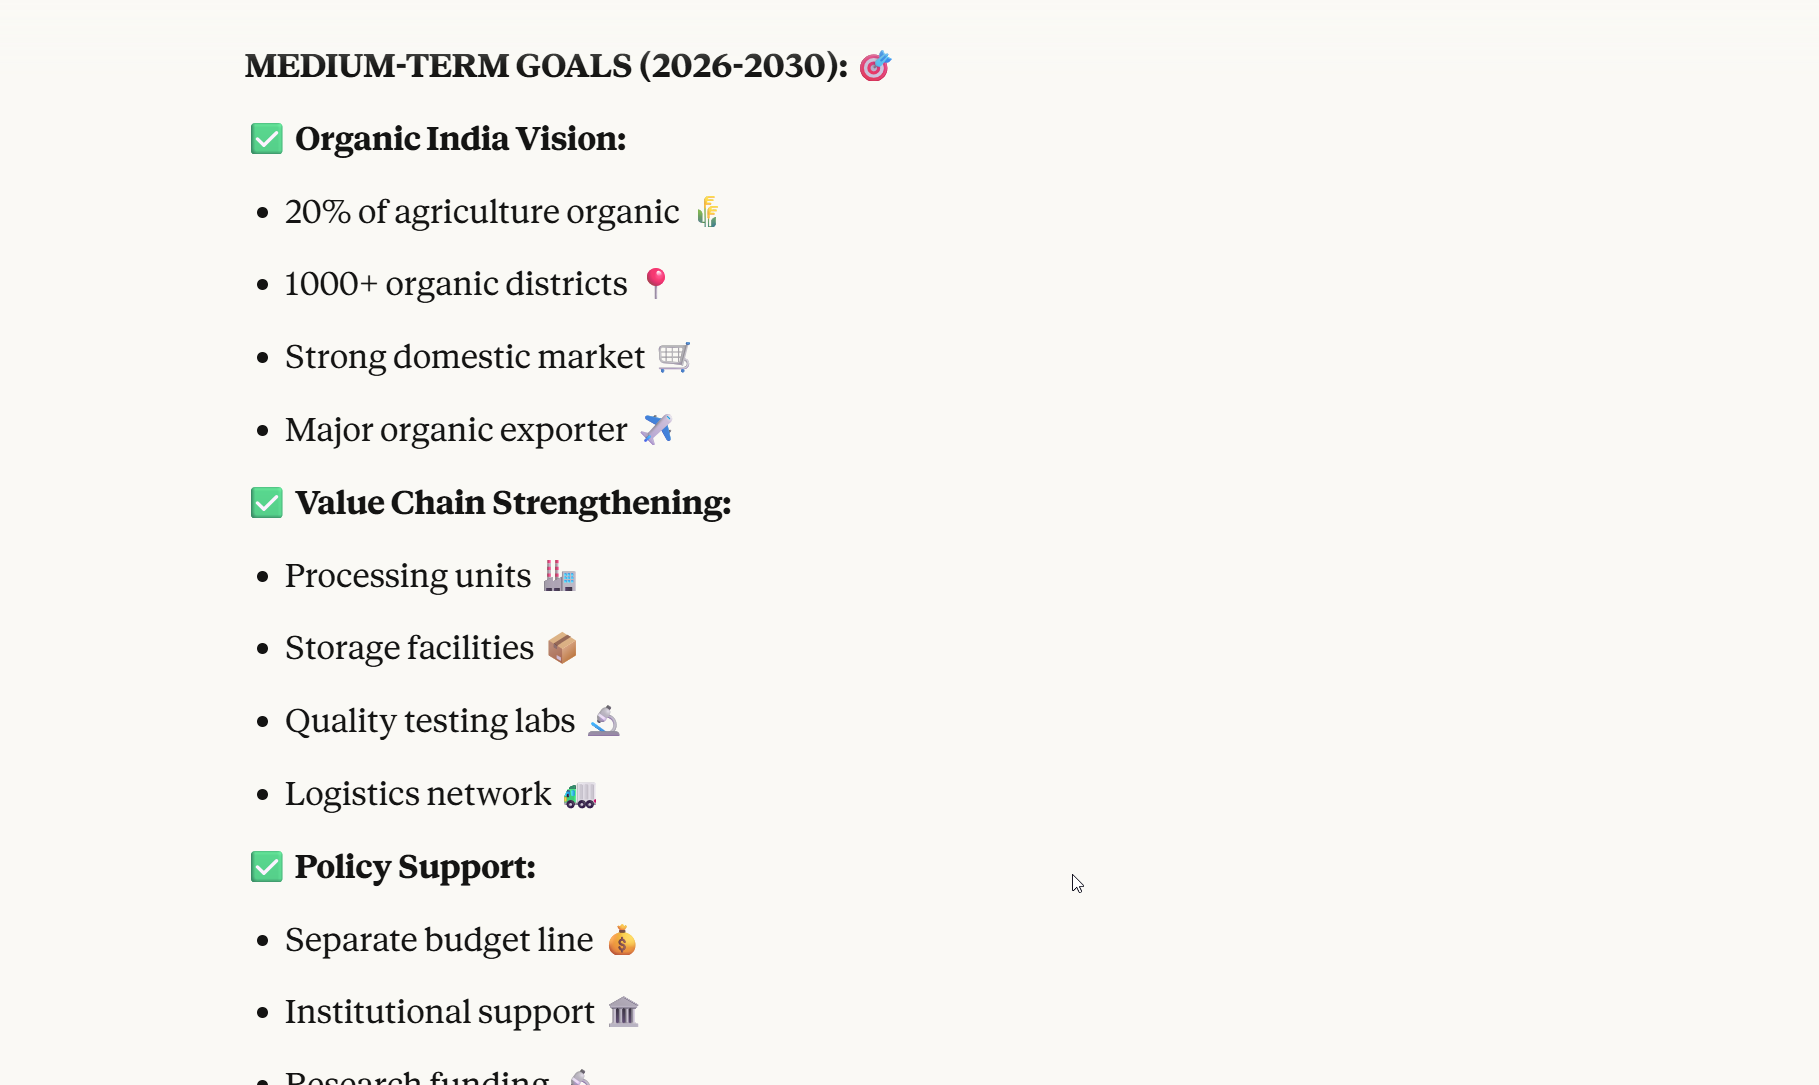Screen dimensions: 1819x1085
Task: Click the crop emoji after agriculture organic
Action: (x=708, y=212)
